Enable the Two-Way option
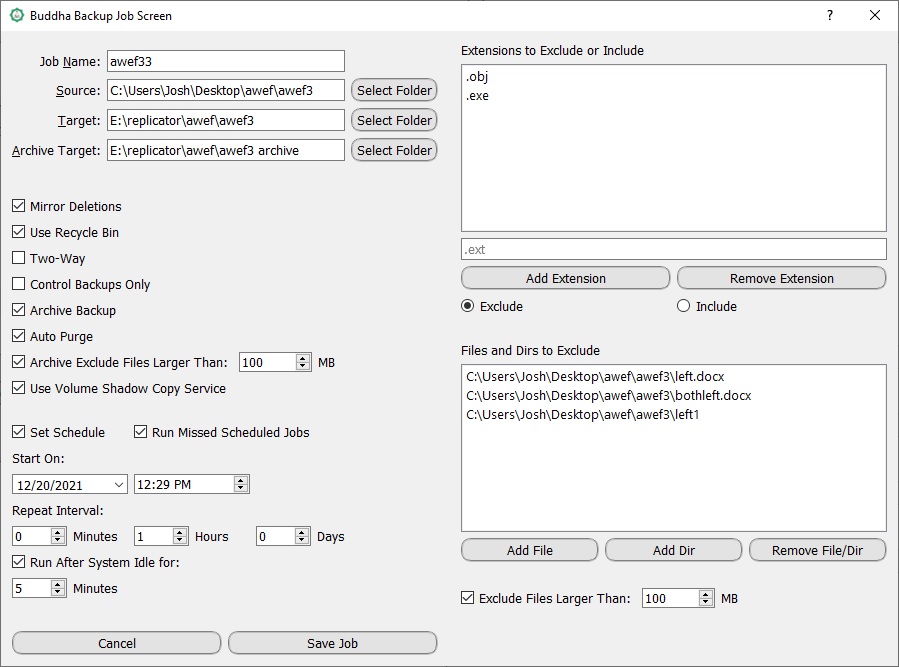This screenshot has width=899, height=667. [x=17, y=258]
